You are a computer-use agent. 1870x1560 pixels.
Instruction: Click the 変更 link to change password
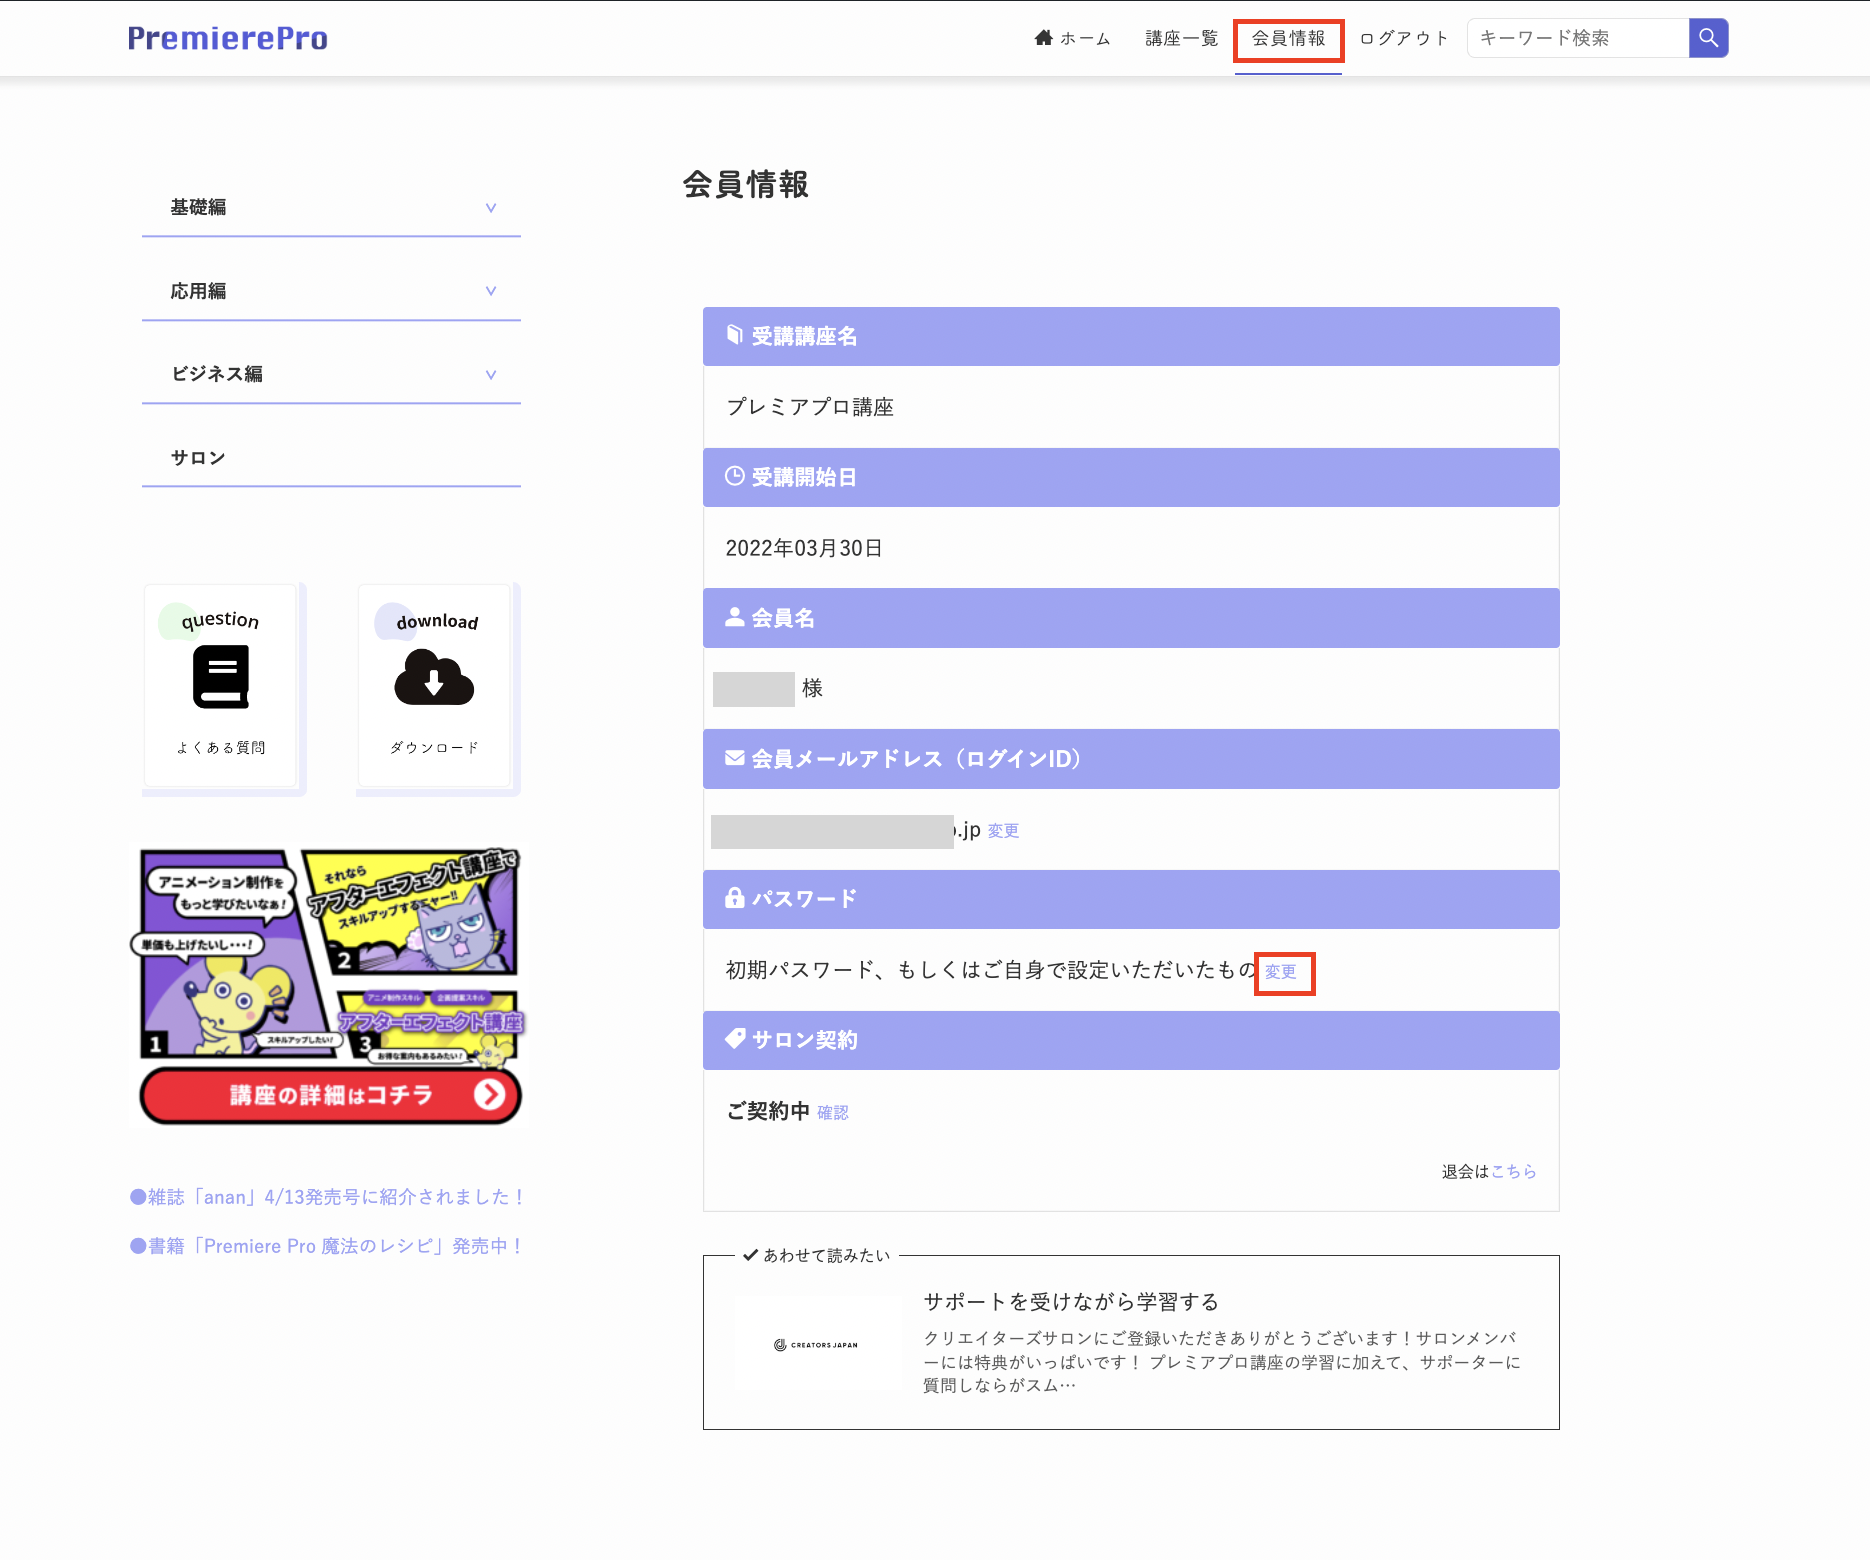[x=1283, y=971]
